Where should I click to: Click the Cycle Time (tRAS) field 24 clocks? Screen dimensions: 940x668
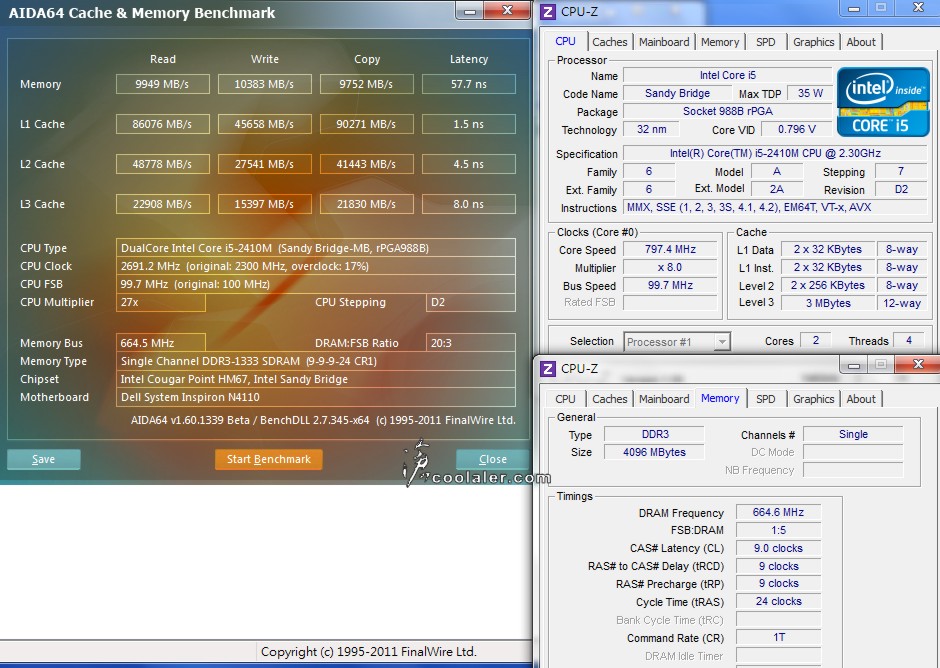[778, 601]
